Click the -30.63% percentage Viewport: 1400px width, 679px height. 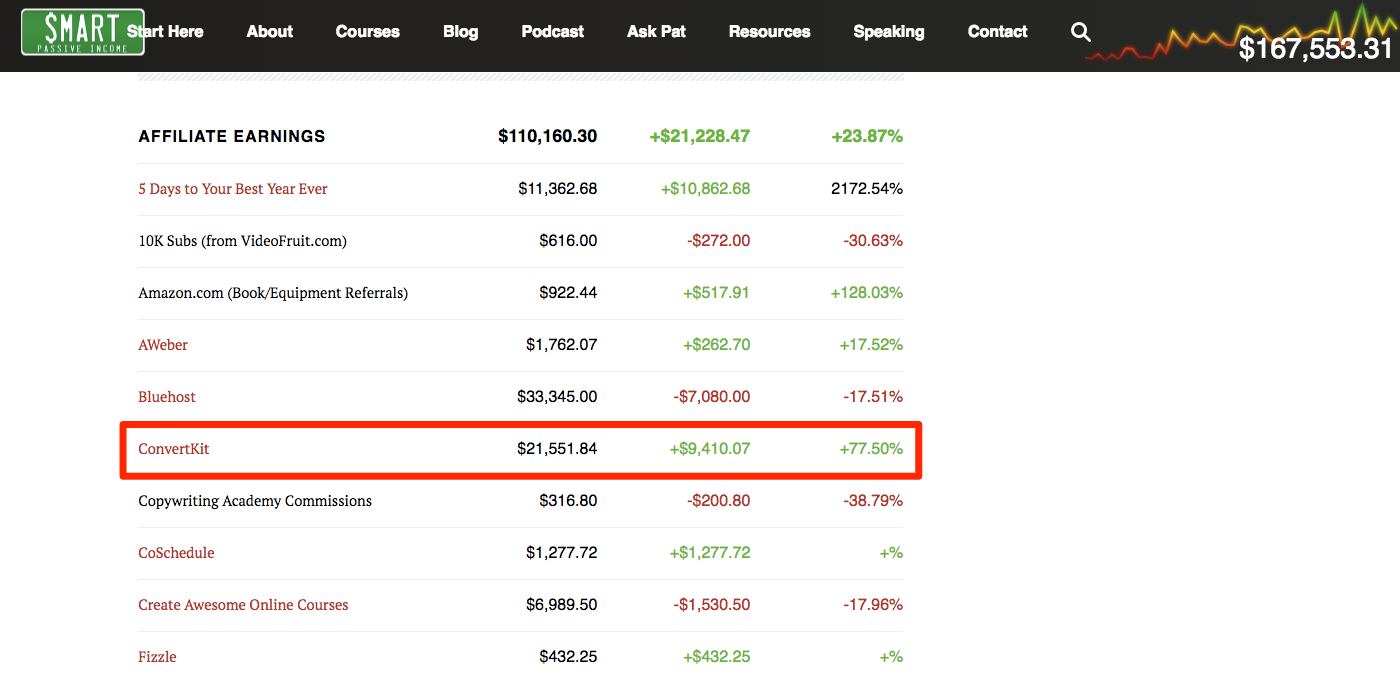click(x=871, y=241)
